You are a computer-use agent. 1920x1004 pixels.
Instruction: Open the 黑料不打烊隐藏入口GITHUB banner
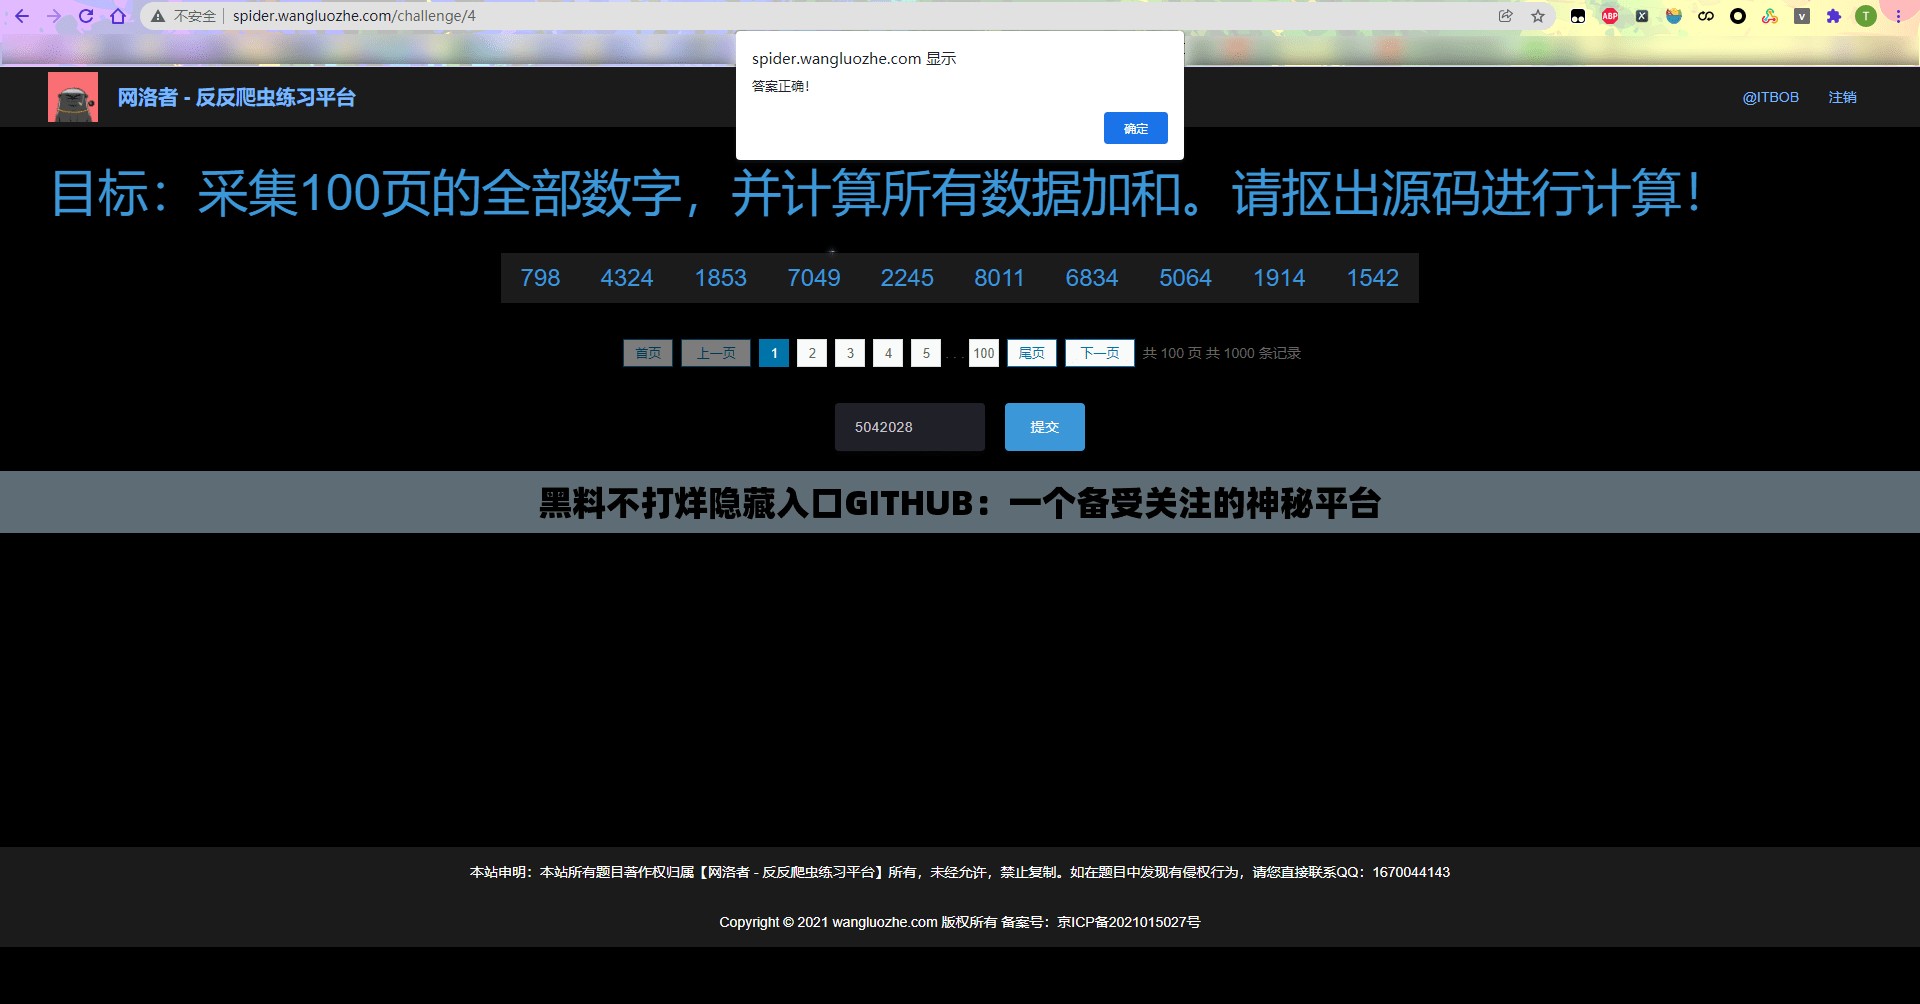pos(960,503)
